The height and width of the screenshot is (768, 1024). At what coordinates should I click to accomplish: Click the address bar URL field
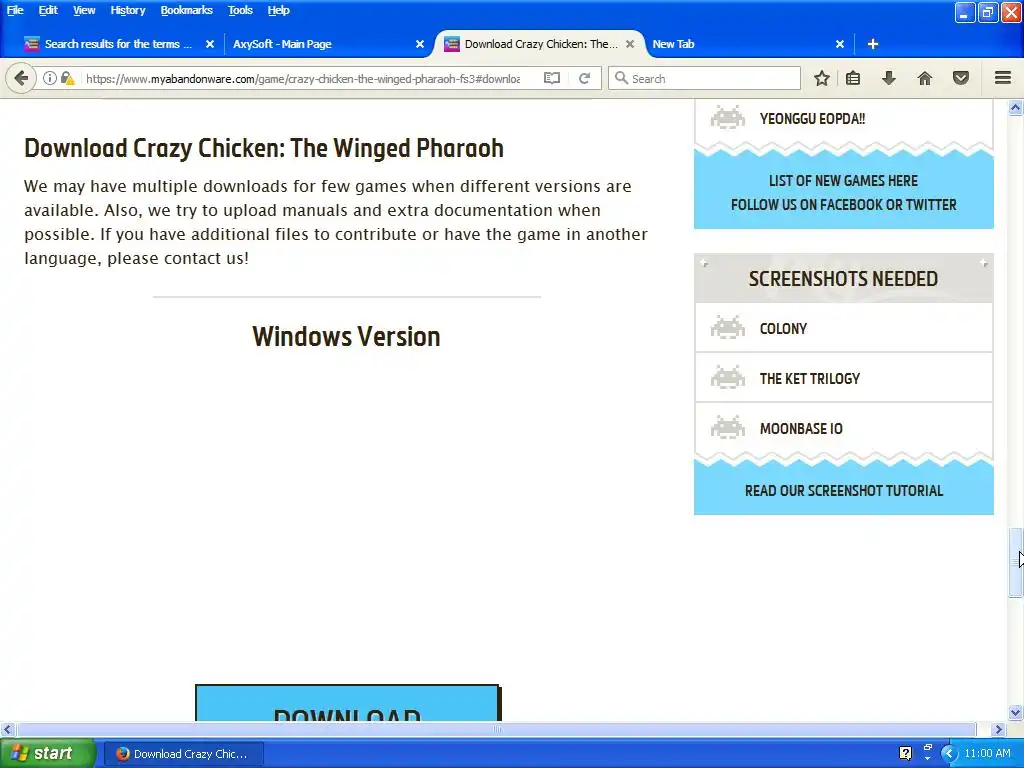point(303,78)
